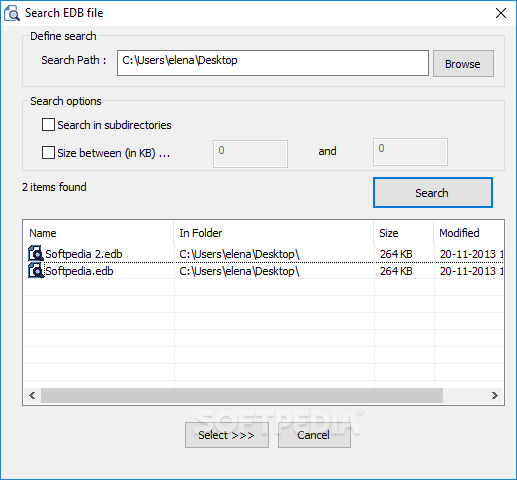517x480 pixels.
Task: Click the Browse button
Action: (463, 64)
